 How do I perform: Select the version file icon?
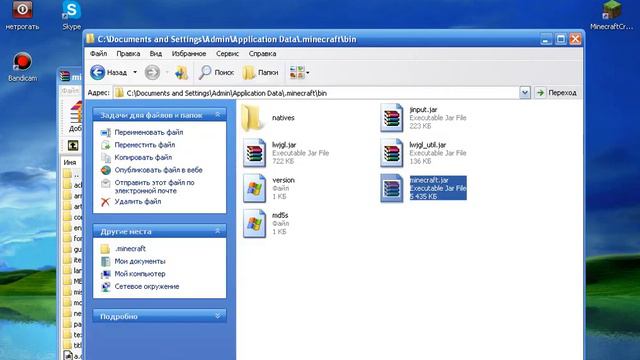pos(254,188)
